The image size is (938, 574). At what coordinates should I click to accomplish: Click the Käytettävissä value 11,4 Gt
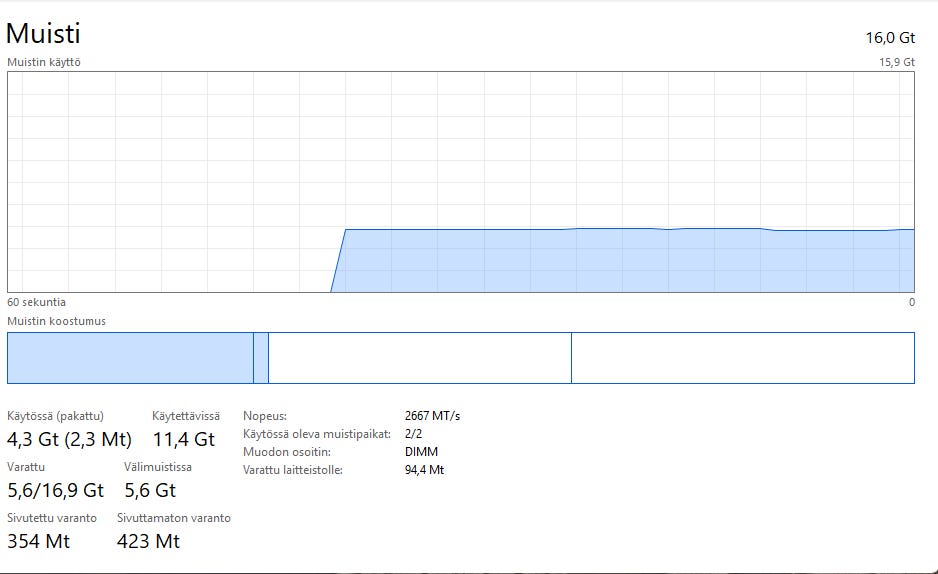point(183,439)
